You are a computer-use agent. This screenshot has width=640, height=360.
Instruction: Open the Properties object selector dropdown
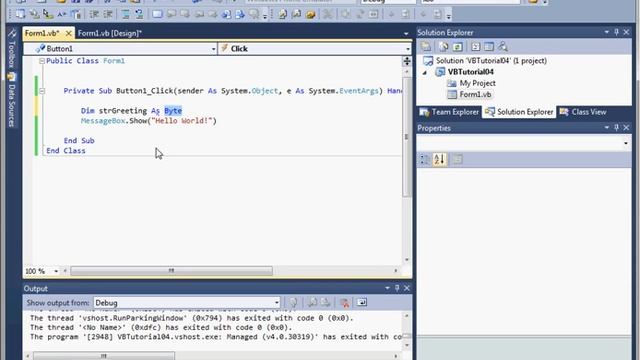pos(625,143)
